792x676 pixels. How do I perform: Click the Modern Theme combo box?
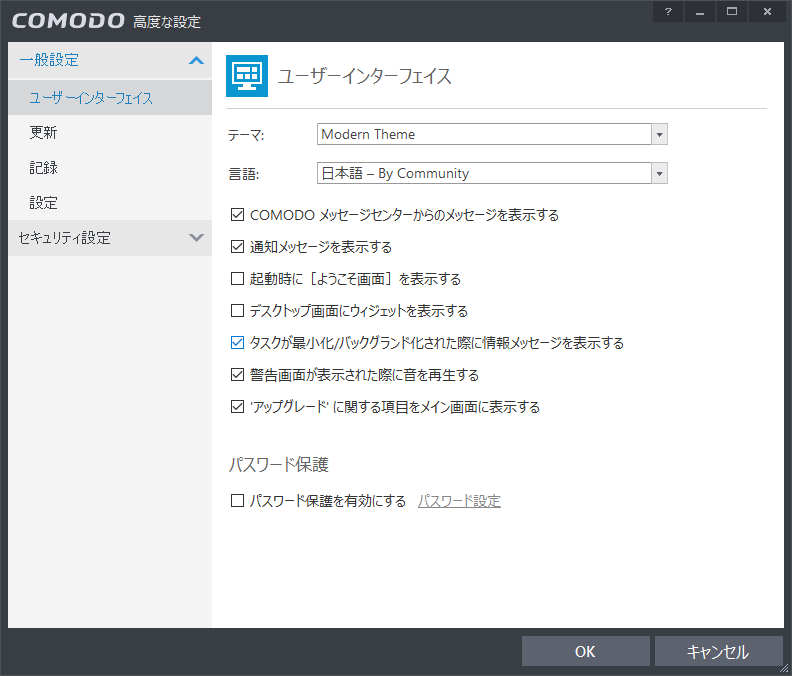pos(492,134)
